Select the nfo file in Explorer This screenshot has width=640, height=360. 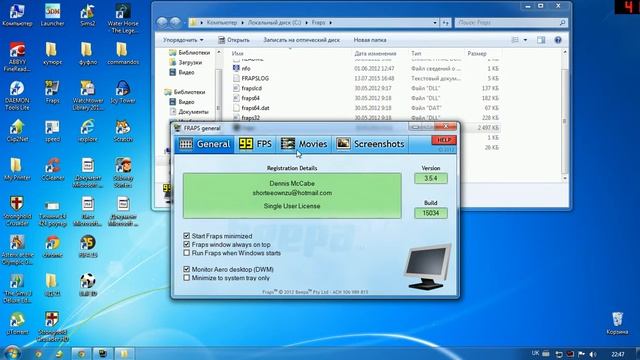(246, 69)
